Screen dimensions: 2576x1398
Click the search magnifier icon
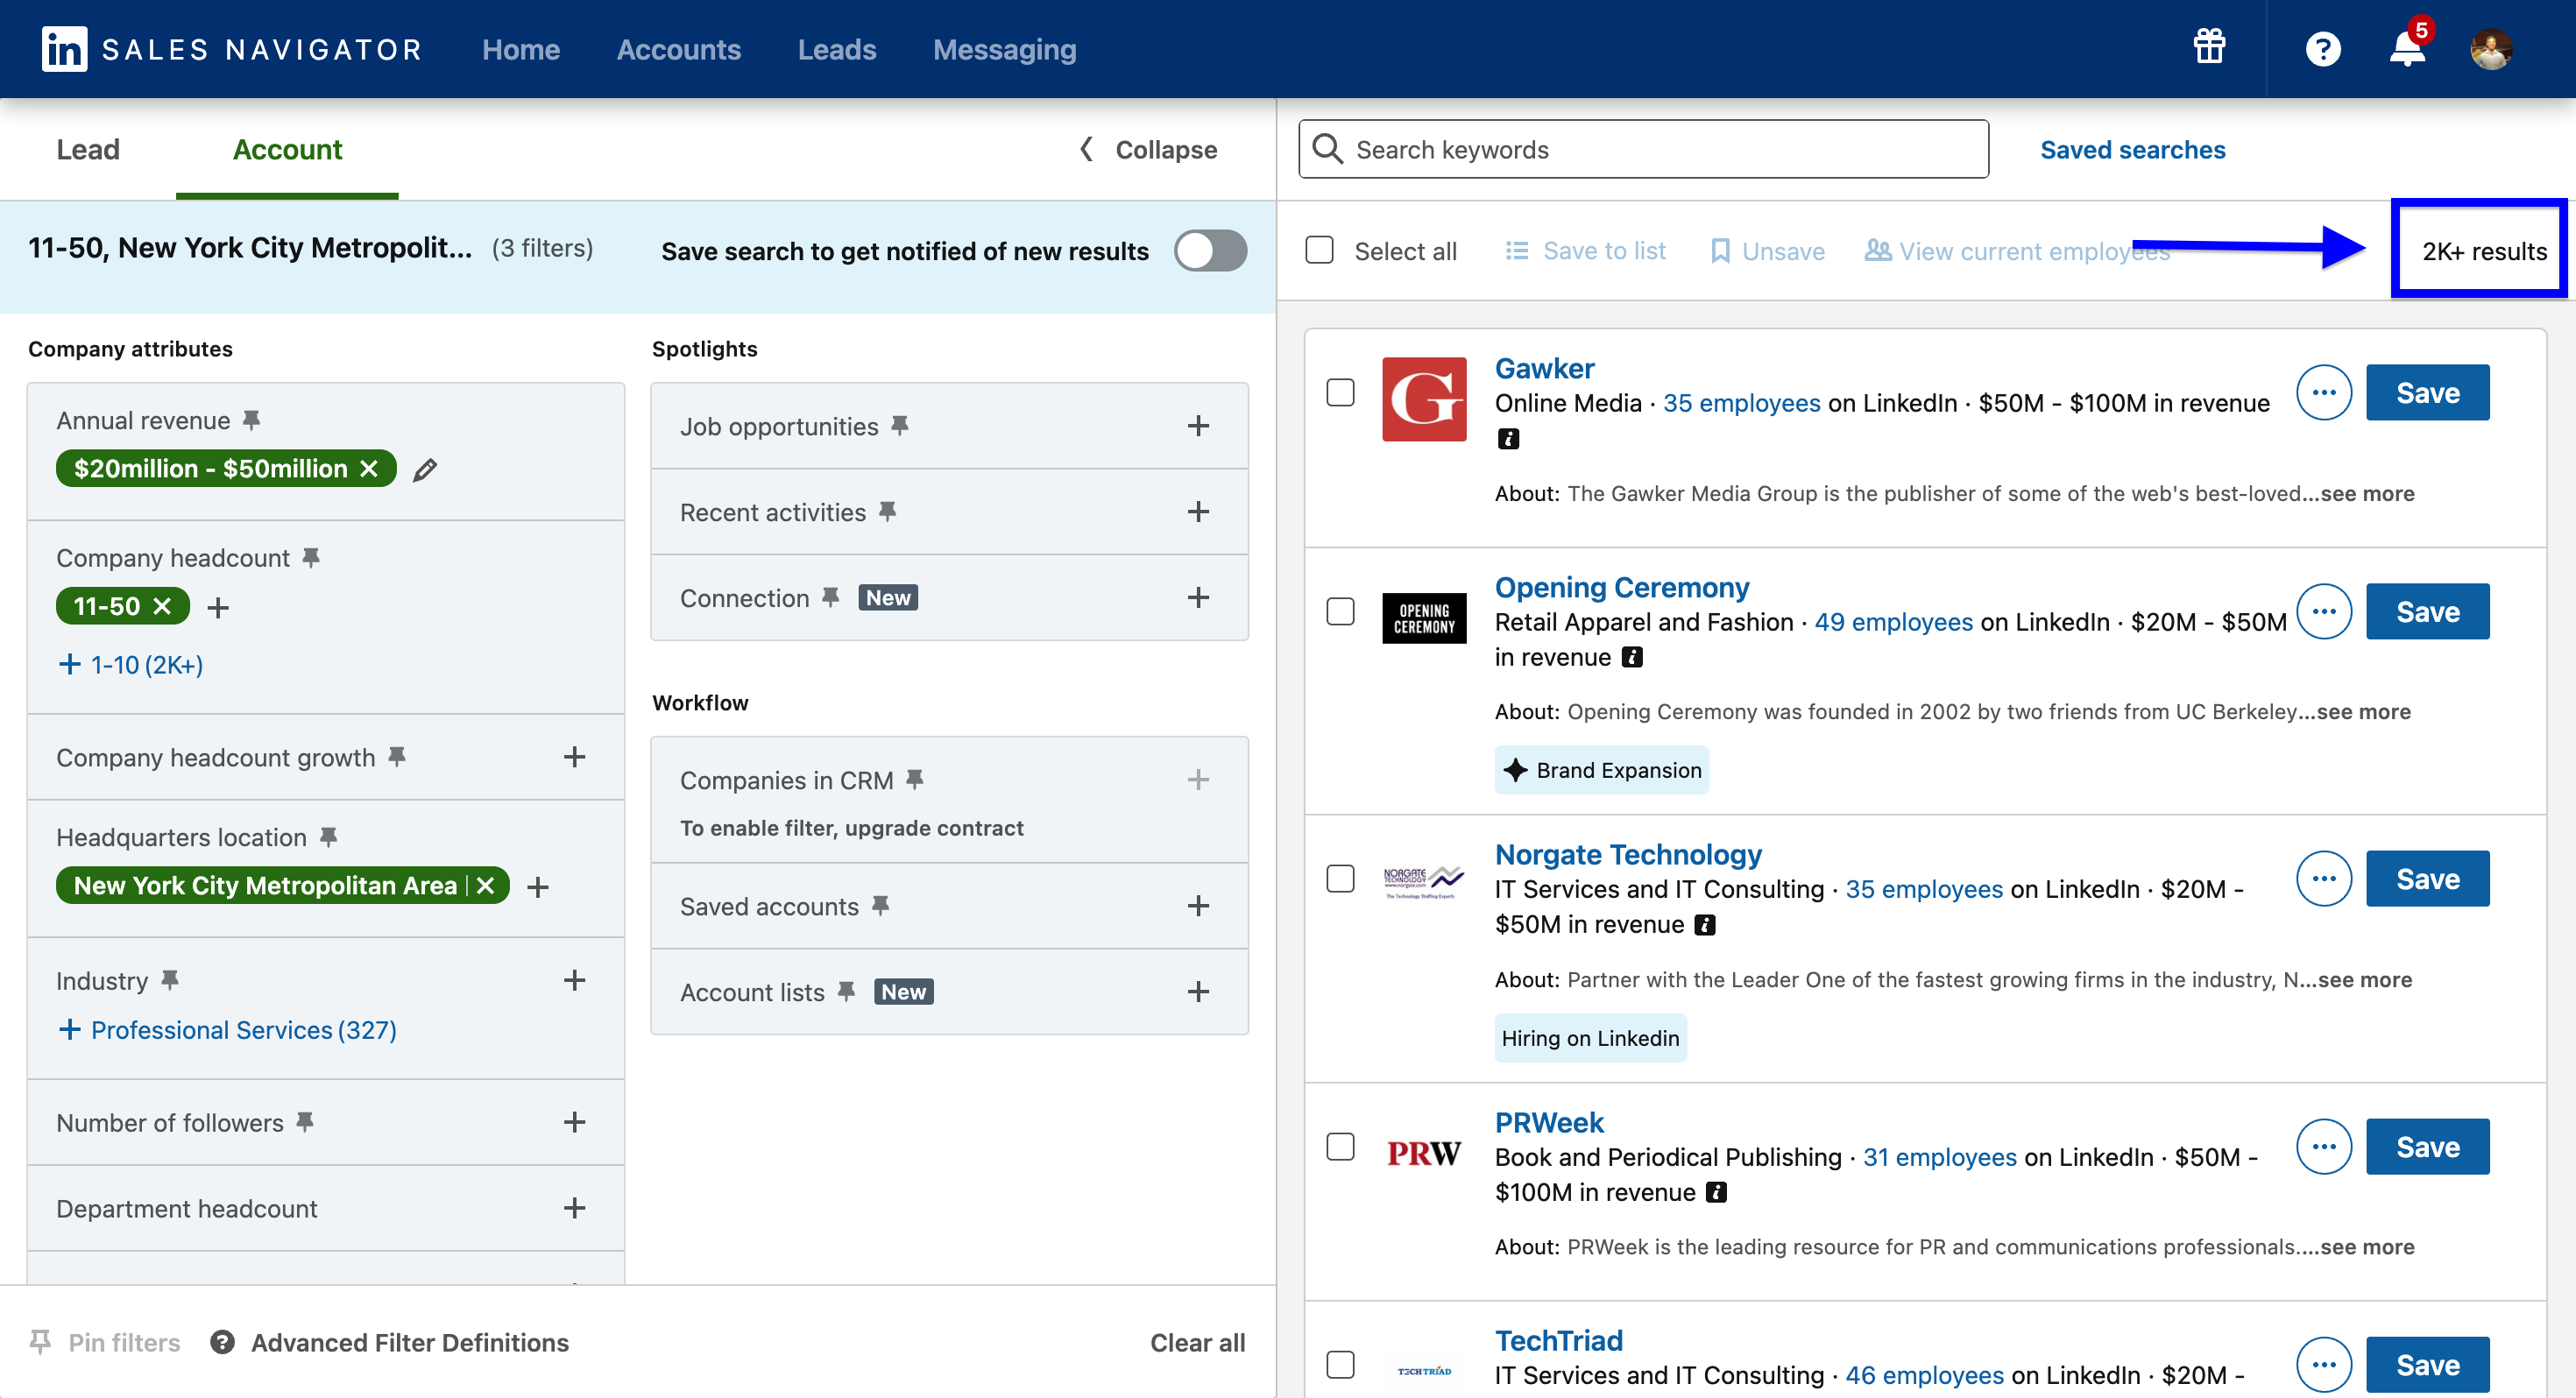point(1327,148)
